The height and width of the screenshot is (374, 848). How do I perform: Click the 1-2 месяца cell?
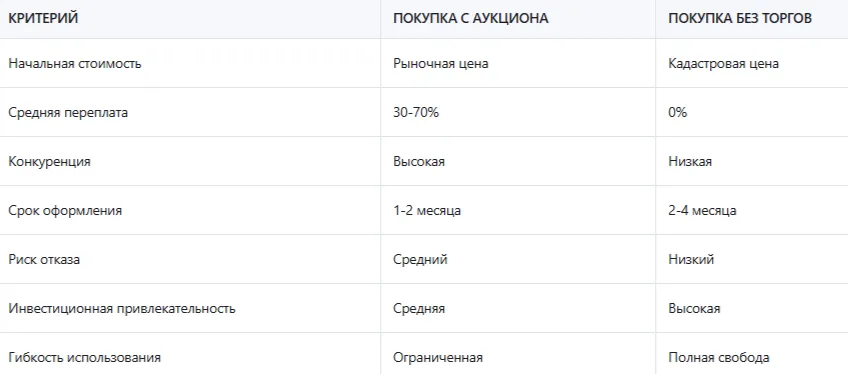tap(427, 211)
